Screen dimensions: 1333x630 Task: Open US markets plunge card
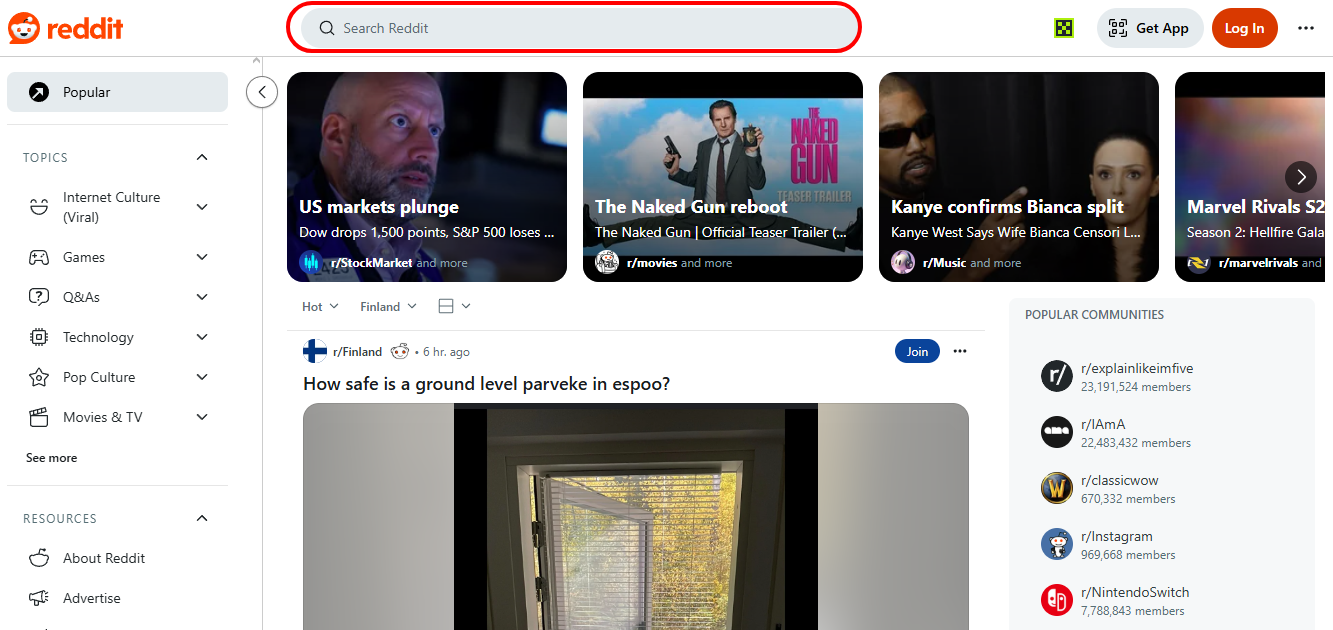click(x=427, y=177)
